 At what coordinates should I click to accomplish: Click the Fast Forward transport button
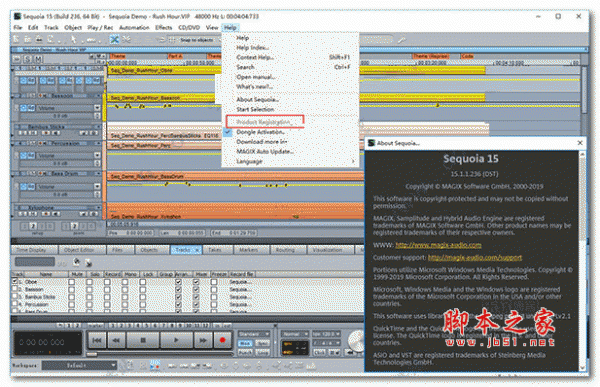point(202,340)
